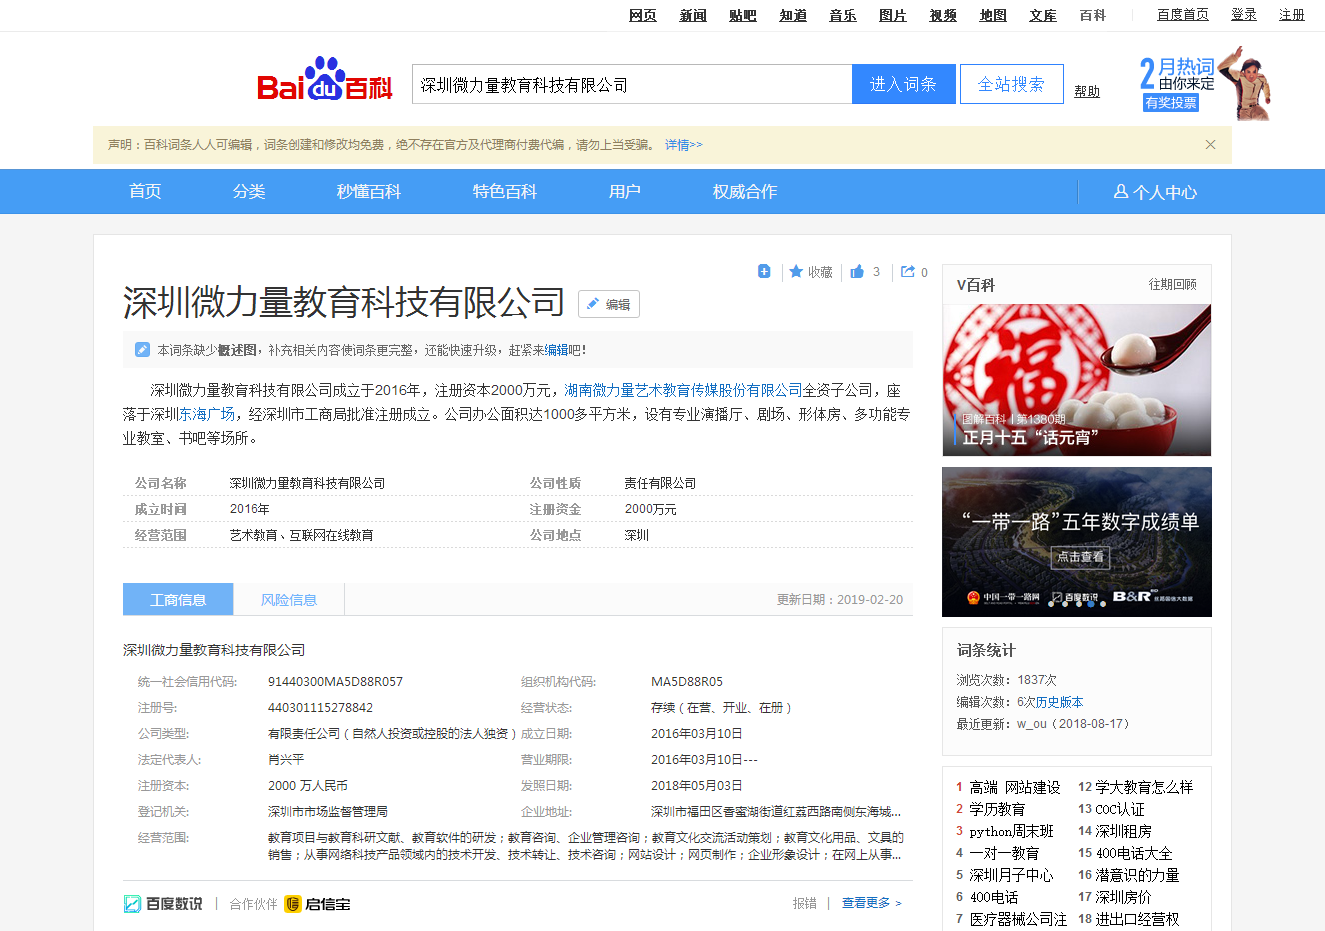
Task: Open the 地图 top navigation link
Action: point(993,15)
